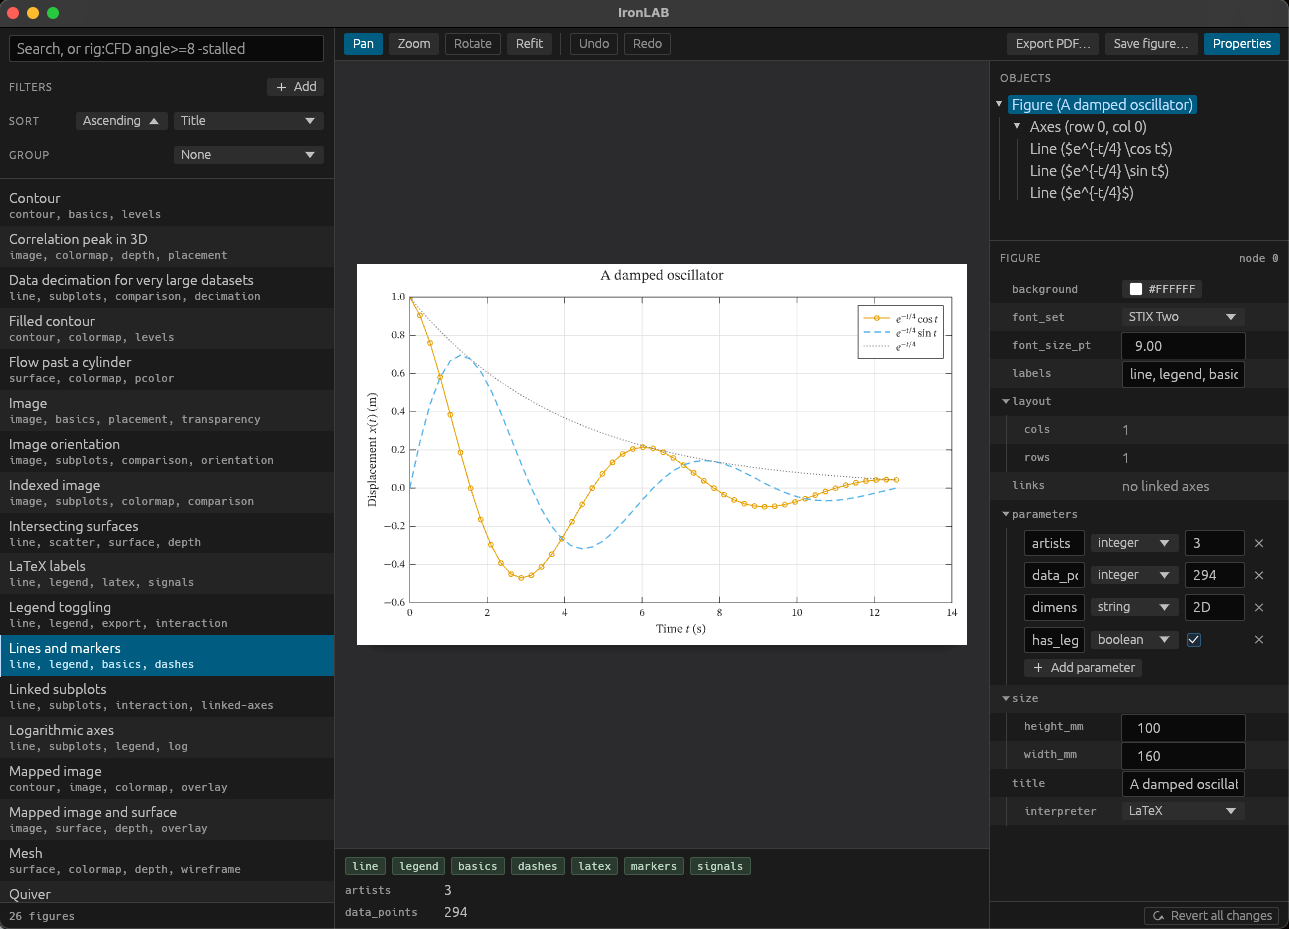The width and height of the screenshot is (1289, 929).
Task: Toggle the has_legend boolean checkbox
Action: [1194, 640]
